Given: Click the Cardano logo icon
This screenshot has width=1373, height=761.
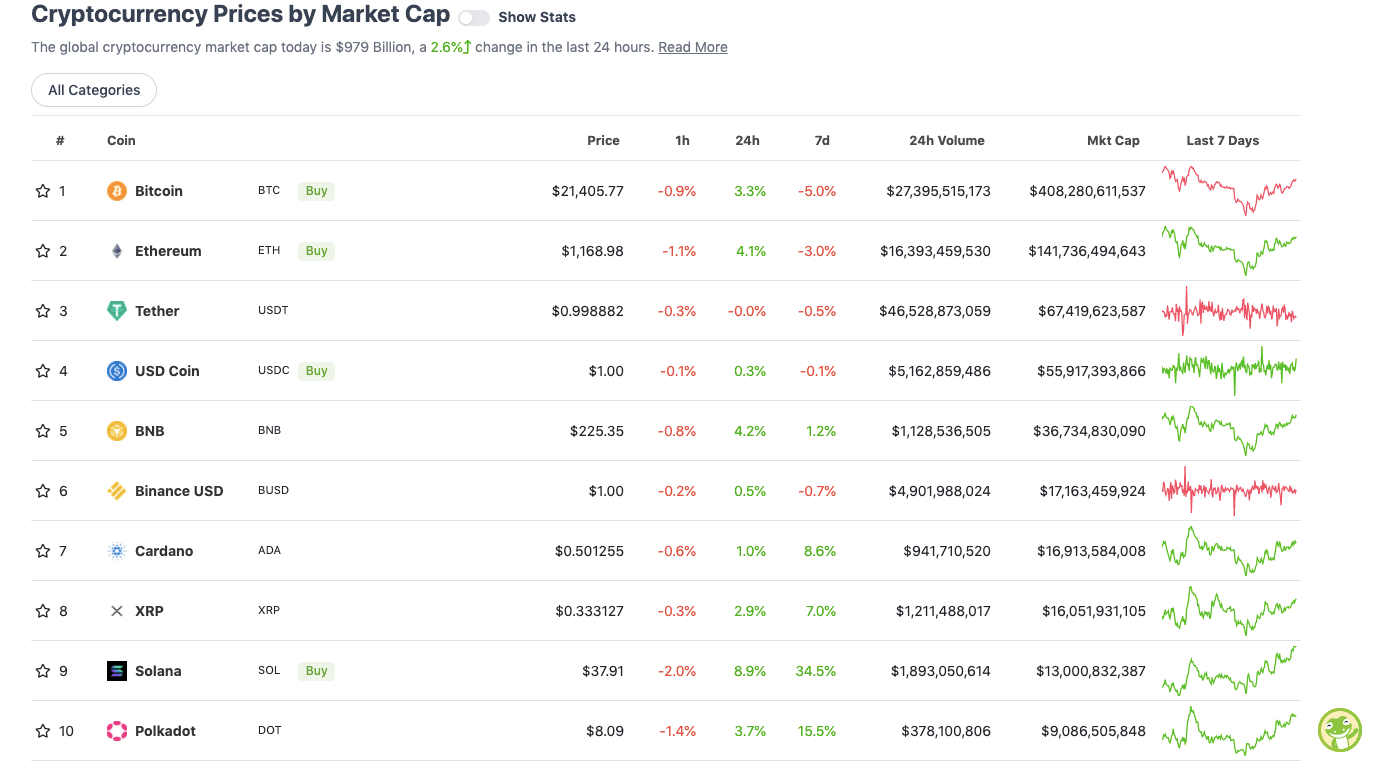Looking at the screenshot, I should pyautogui.click(x=117, y=551).
